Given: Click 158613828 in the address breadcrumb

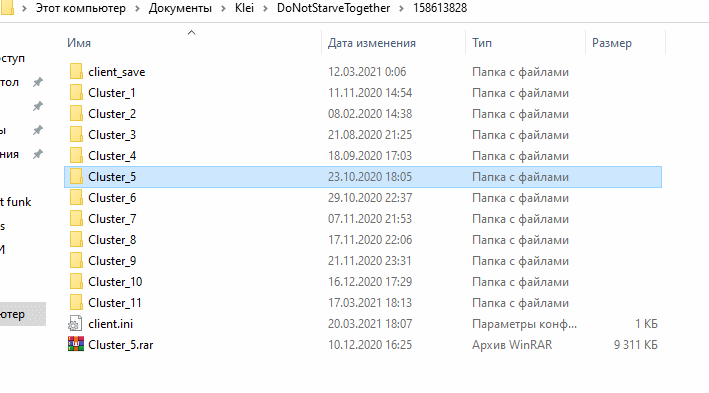Looking at the screenshot, I should (x=440, y=8).
